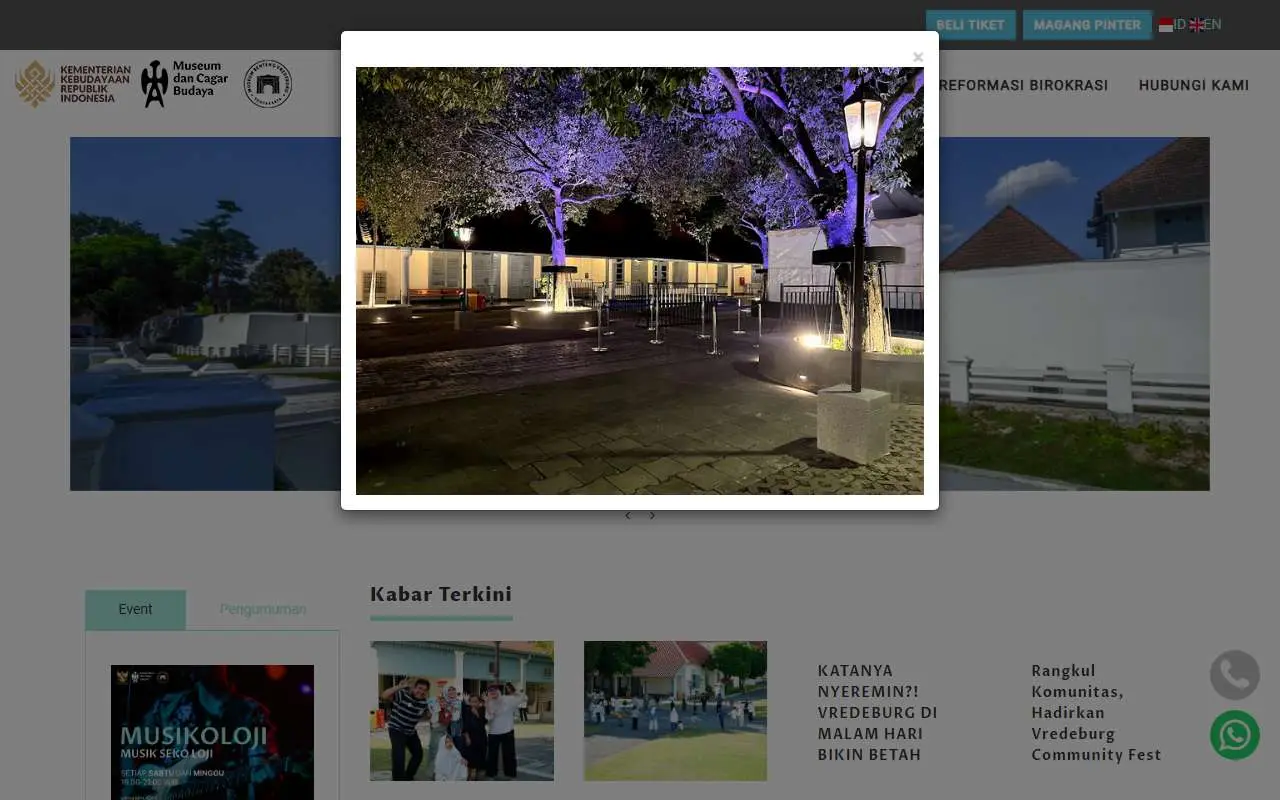This screenshot has height=800, width=1280.
Task: Open the courtyard exercise news thumbnail
Action: pos(675,711)
